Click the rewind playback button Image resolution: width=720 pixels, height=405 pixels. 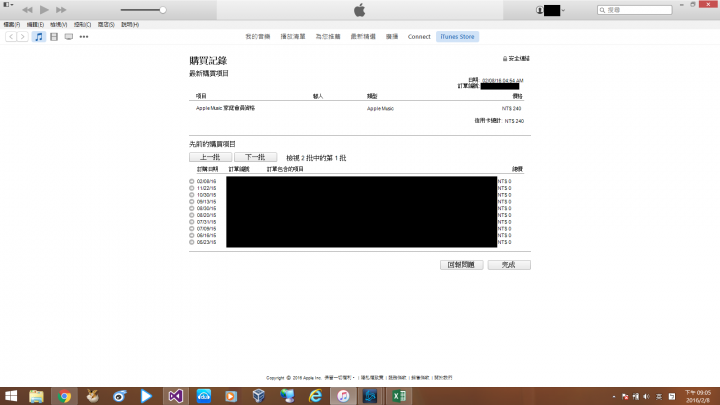27,10
